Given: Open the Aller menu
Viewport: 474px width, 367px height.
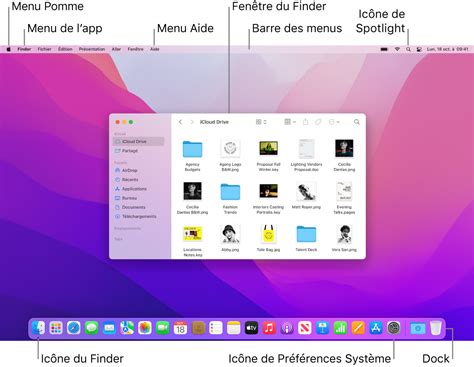Looking at the screenshot, I should point(116,49).
